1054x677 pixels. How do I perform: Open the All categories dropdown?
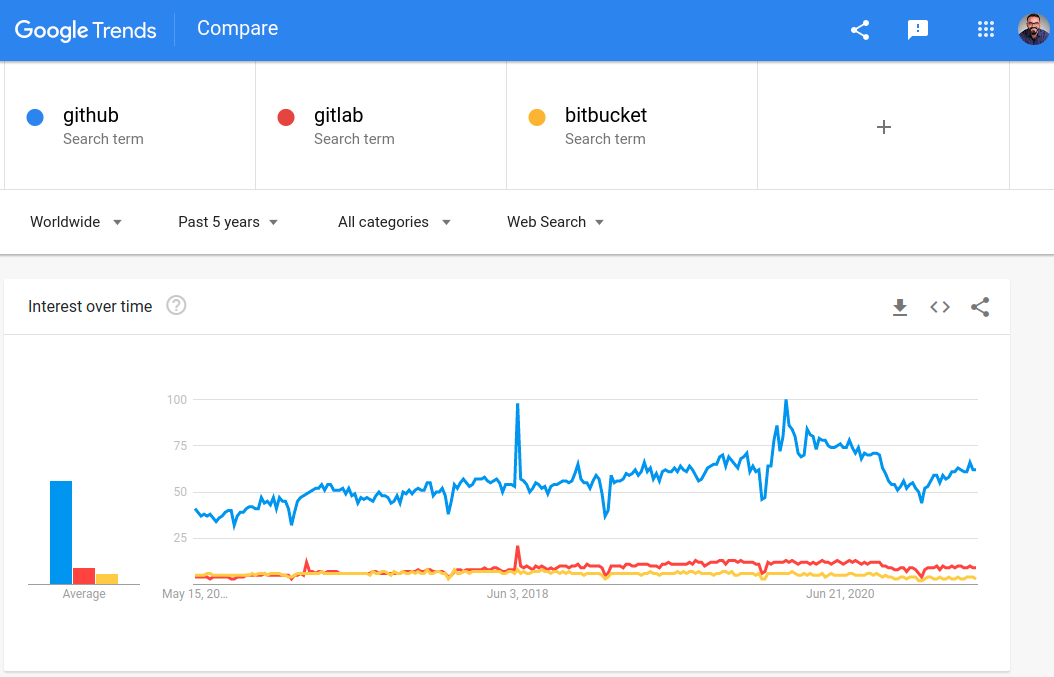point(393,222)
